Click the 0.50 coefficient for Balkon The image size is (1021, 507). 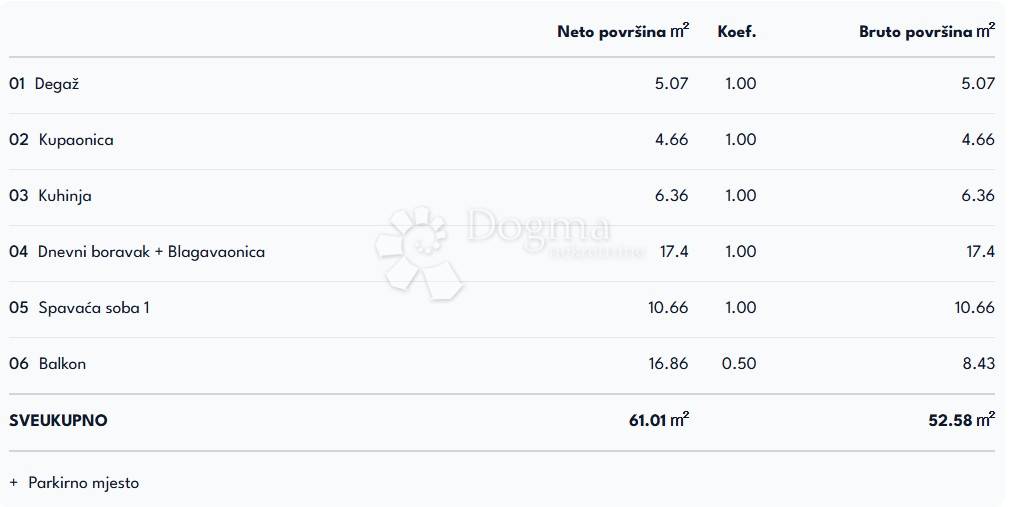tap(739, 364)
